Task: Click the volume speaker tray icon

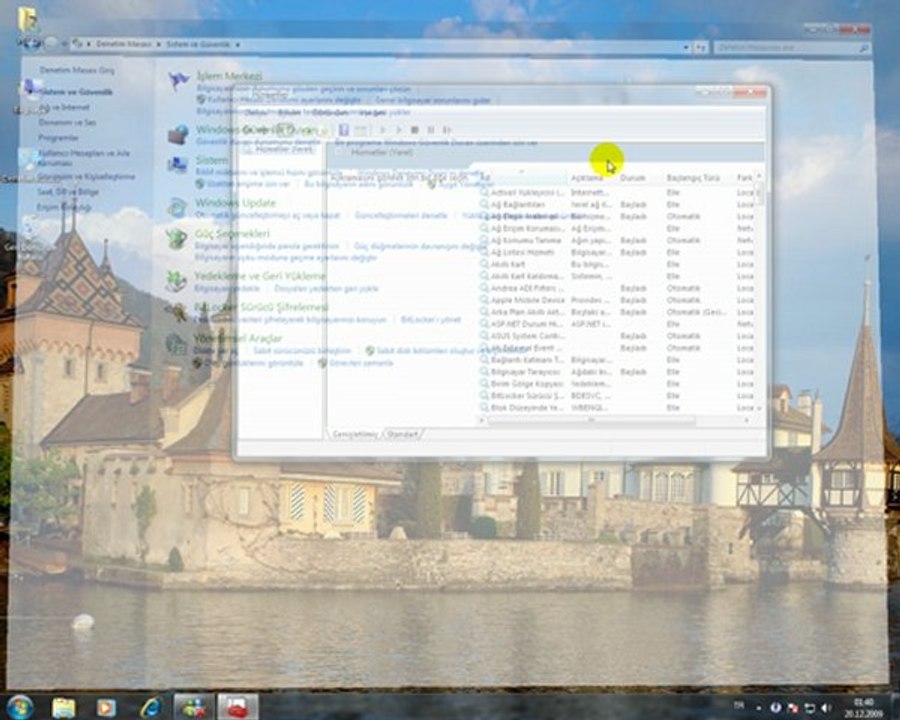Action: point(827,707)
